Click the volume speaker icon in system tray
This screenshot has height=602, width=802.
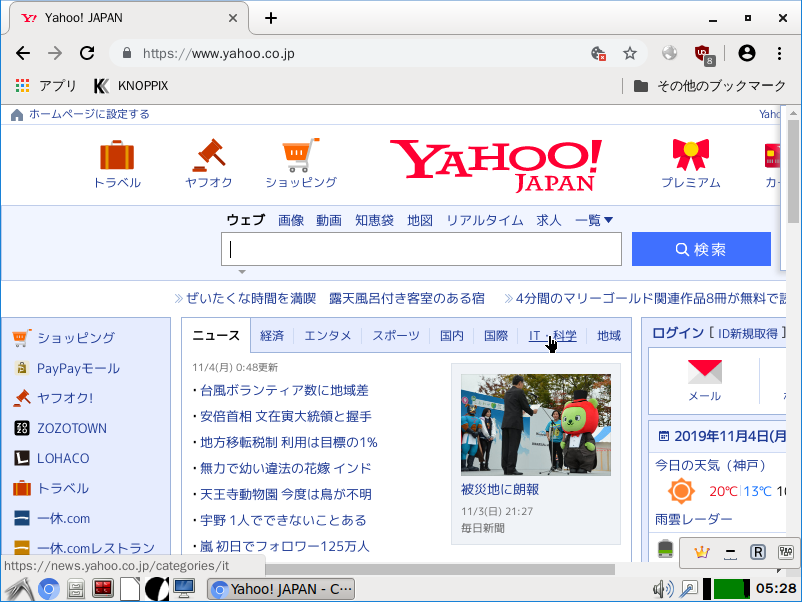tap(663, 589)
